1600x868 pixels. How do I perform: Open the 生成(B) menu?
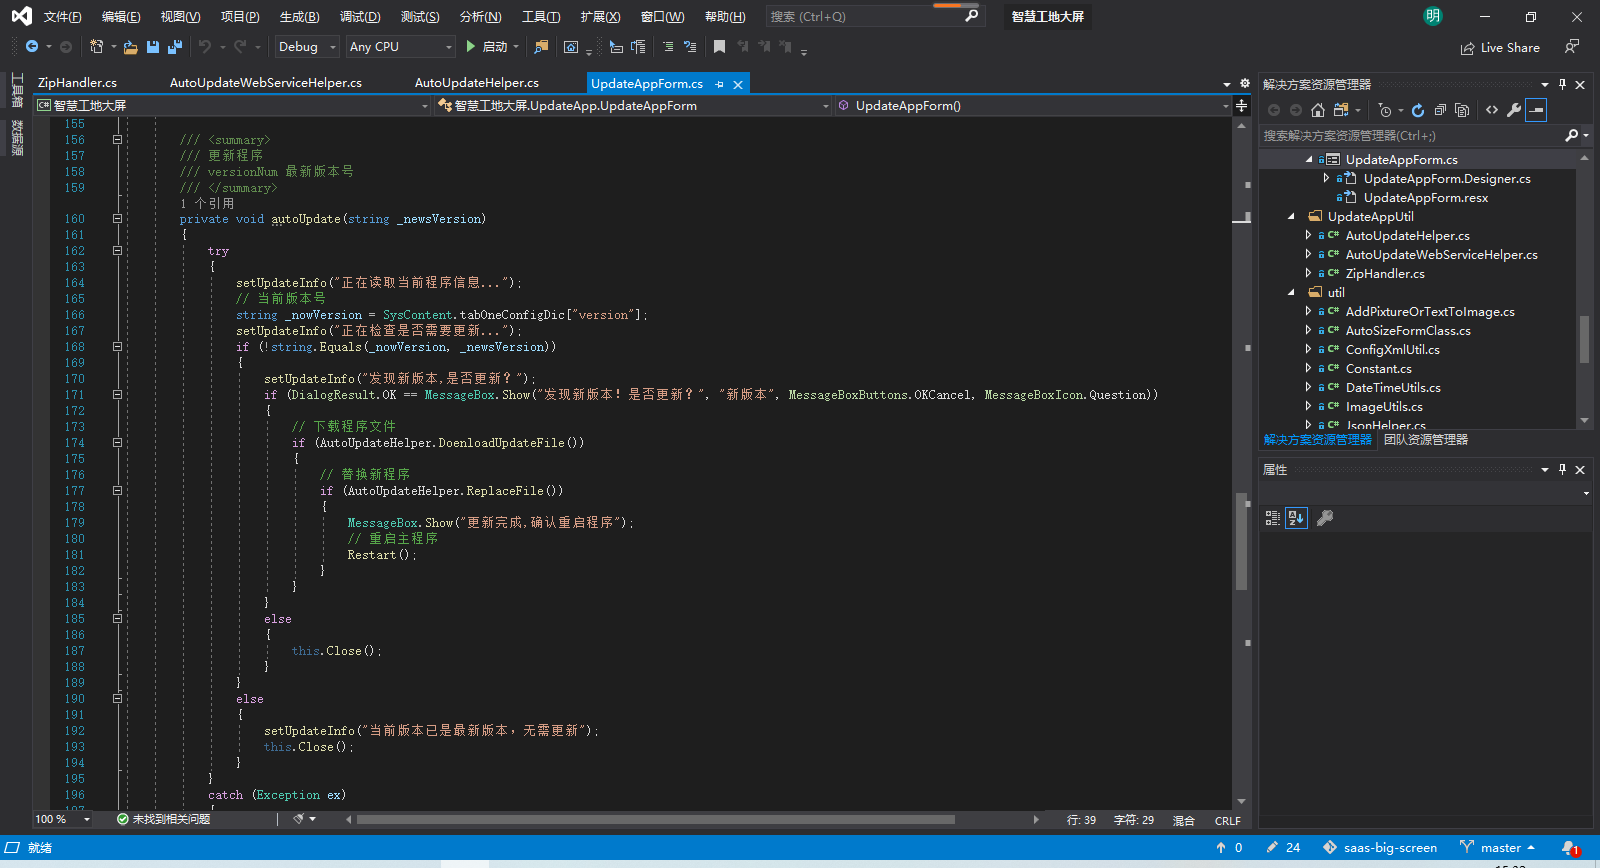tap(299, 17)
